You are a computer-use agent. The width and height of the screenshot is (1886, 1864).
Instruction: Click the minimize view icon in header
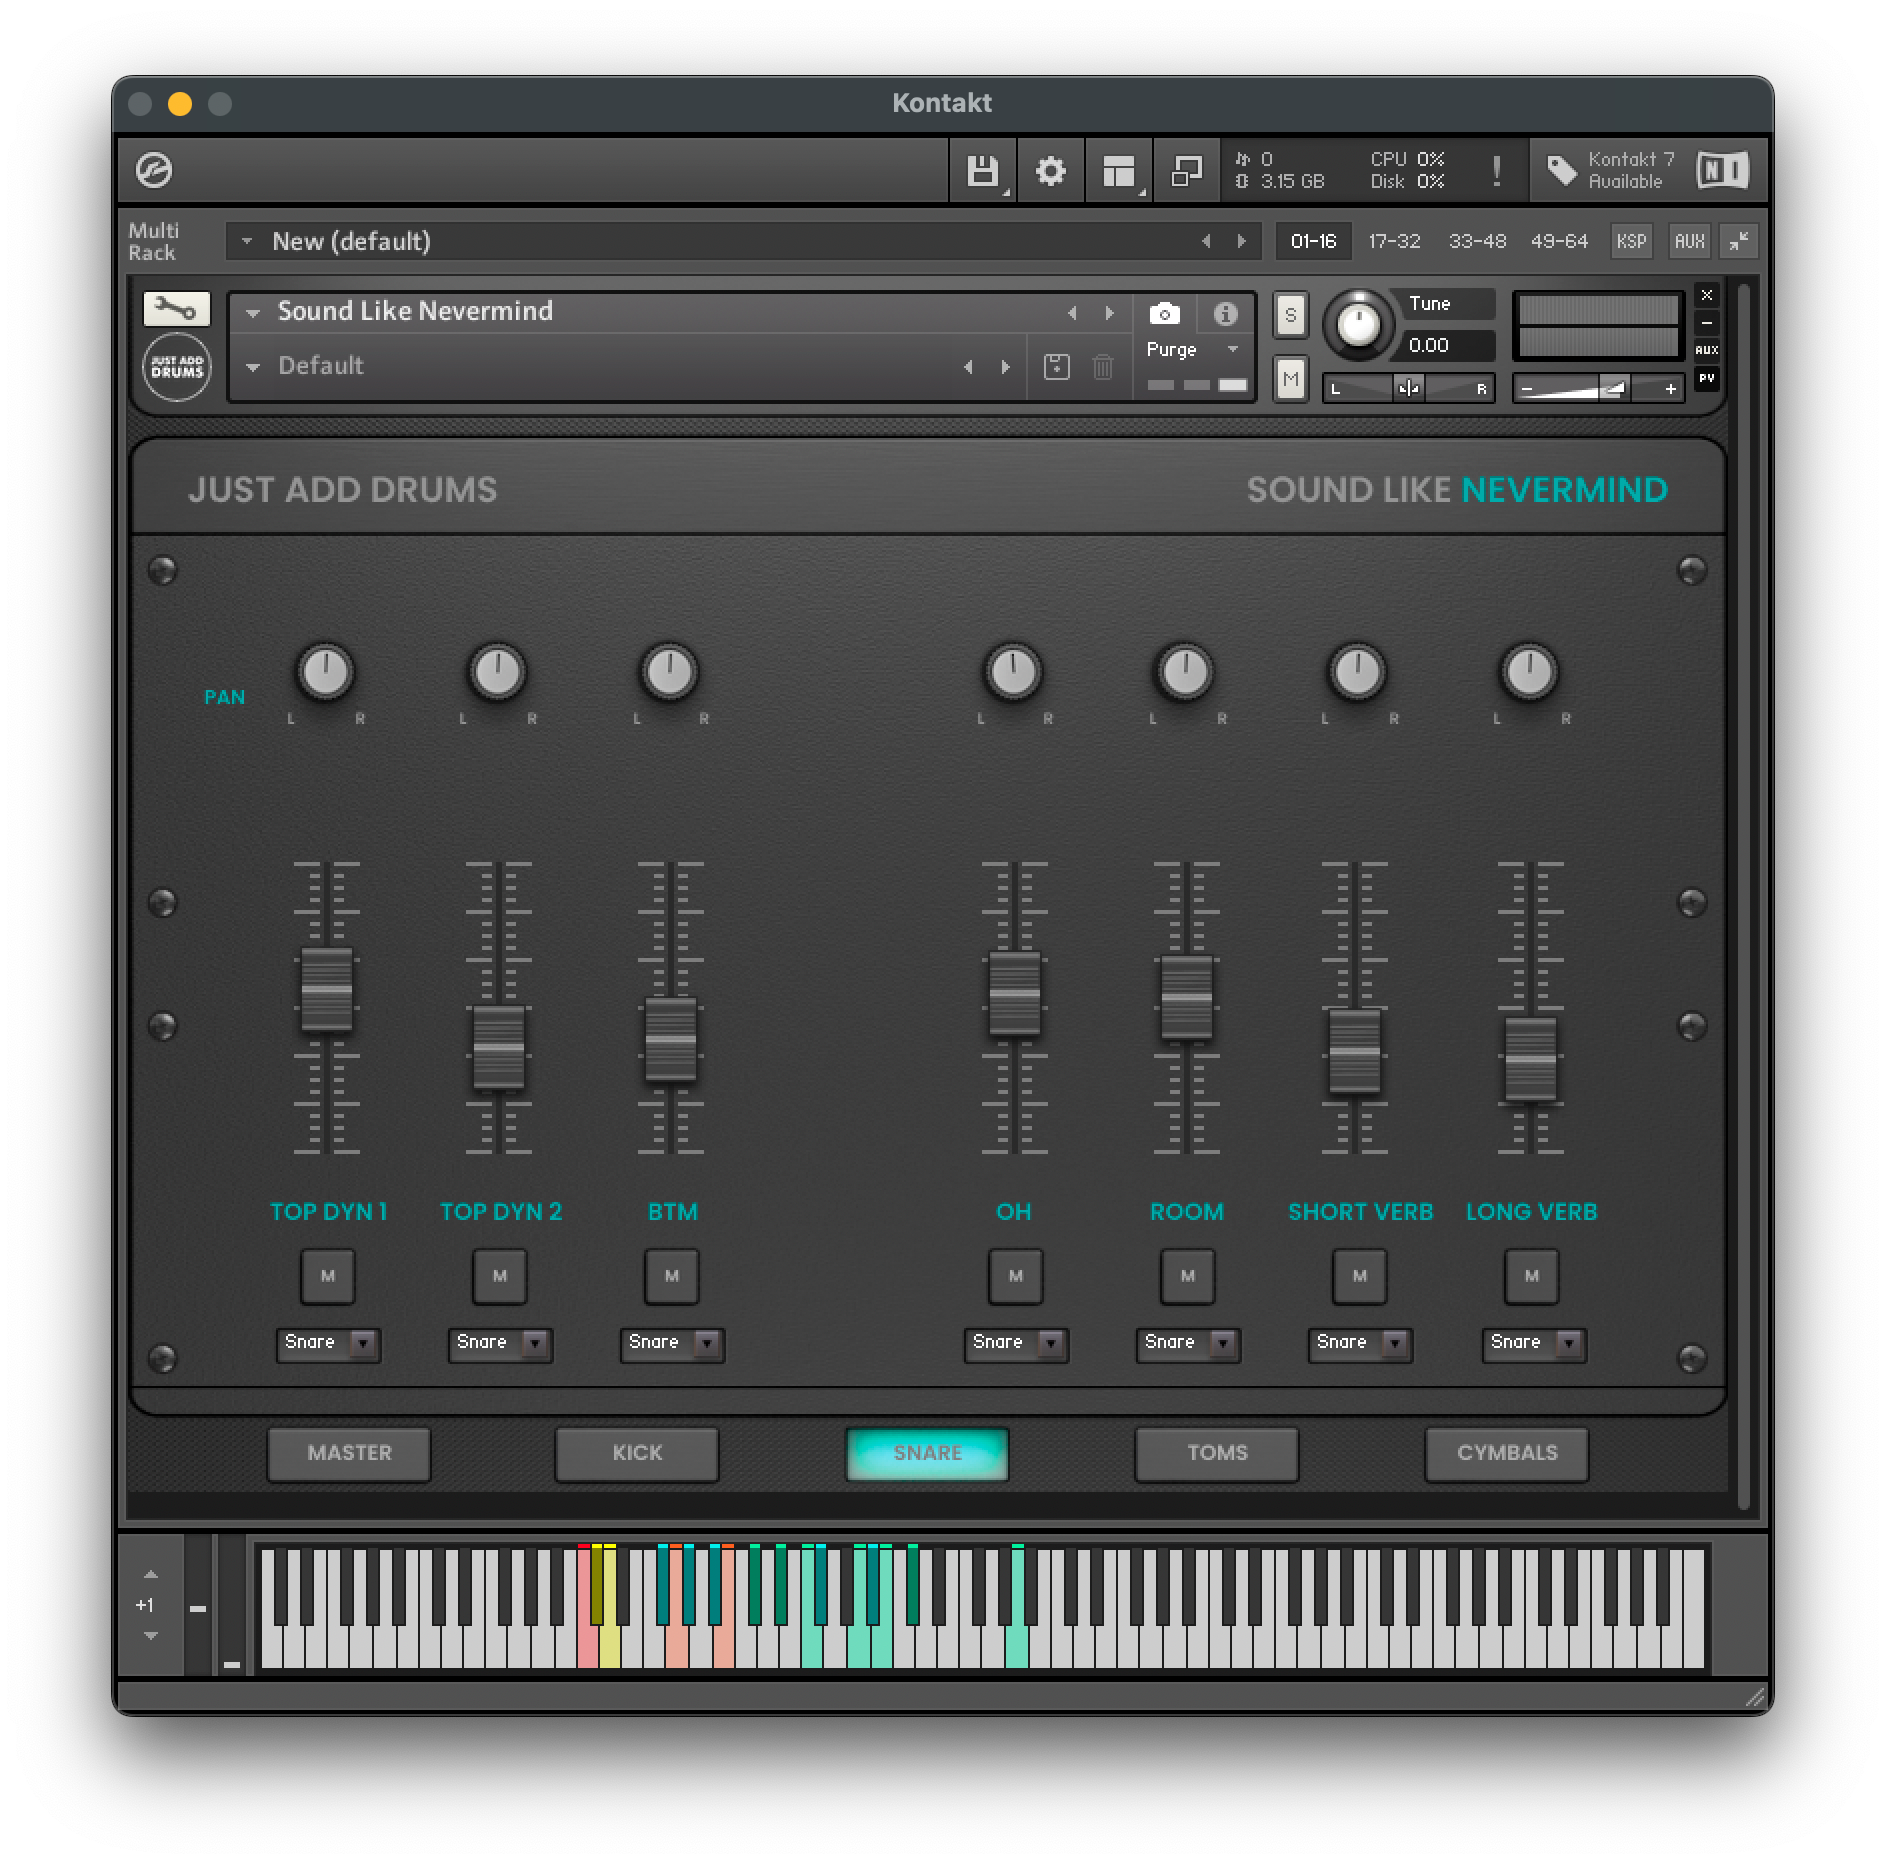click(1187, 171)
